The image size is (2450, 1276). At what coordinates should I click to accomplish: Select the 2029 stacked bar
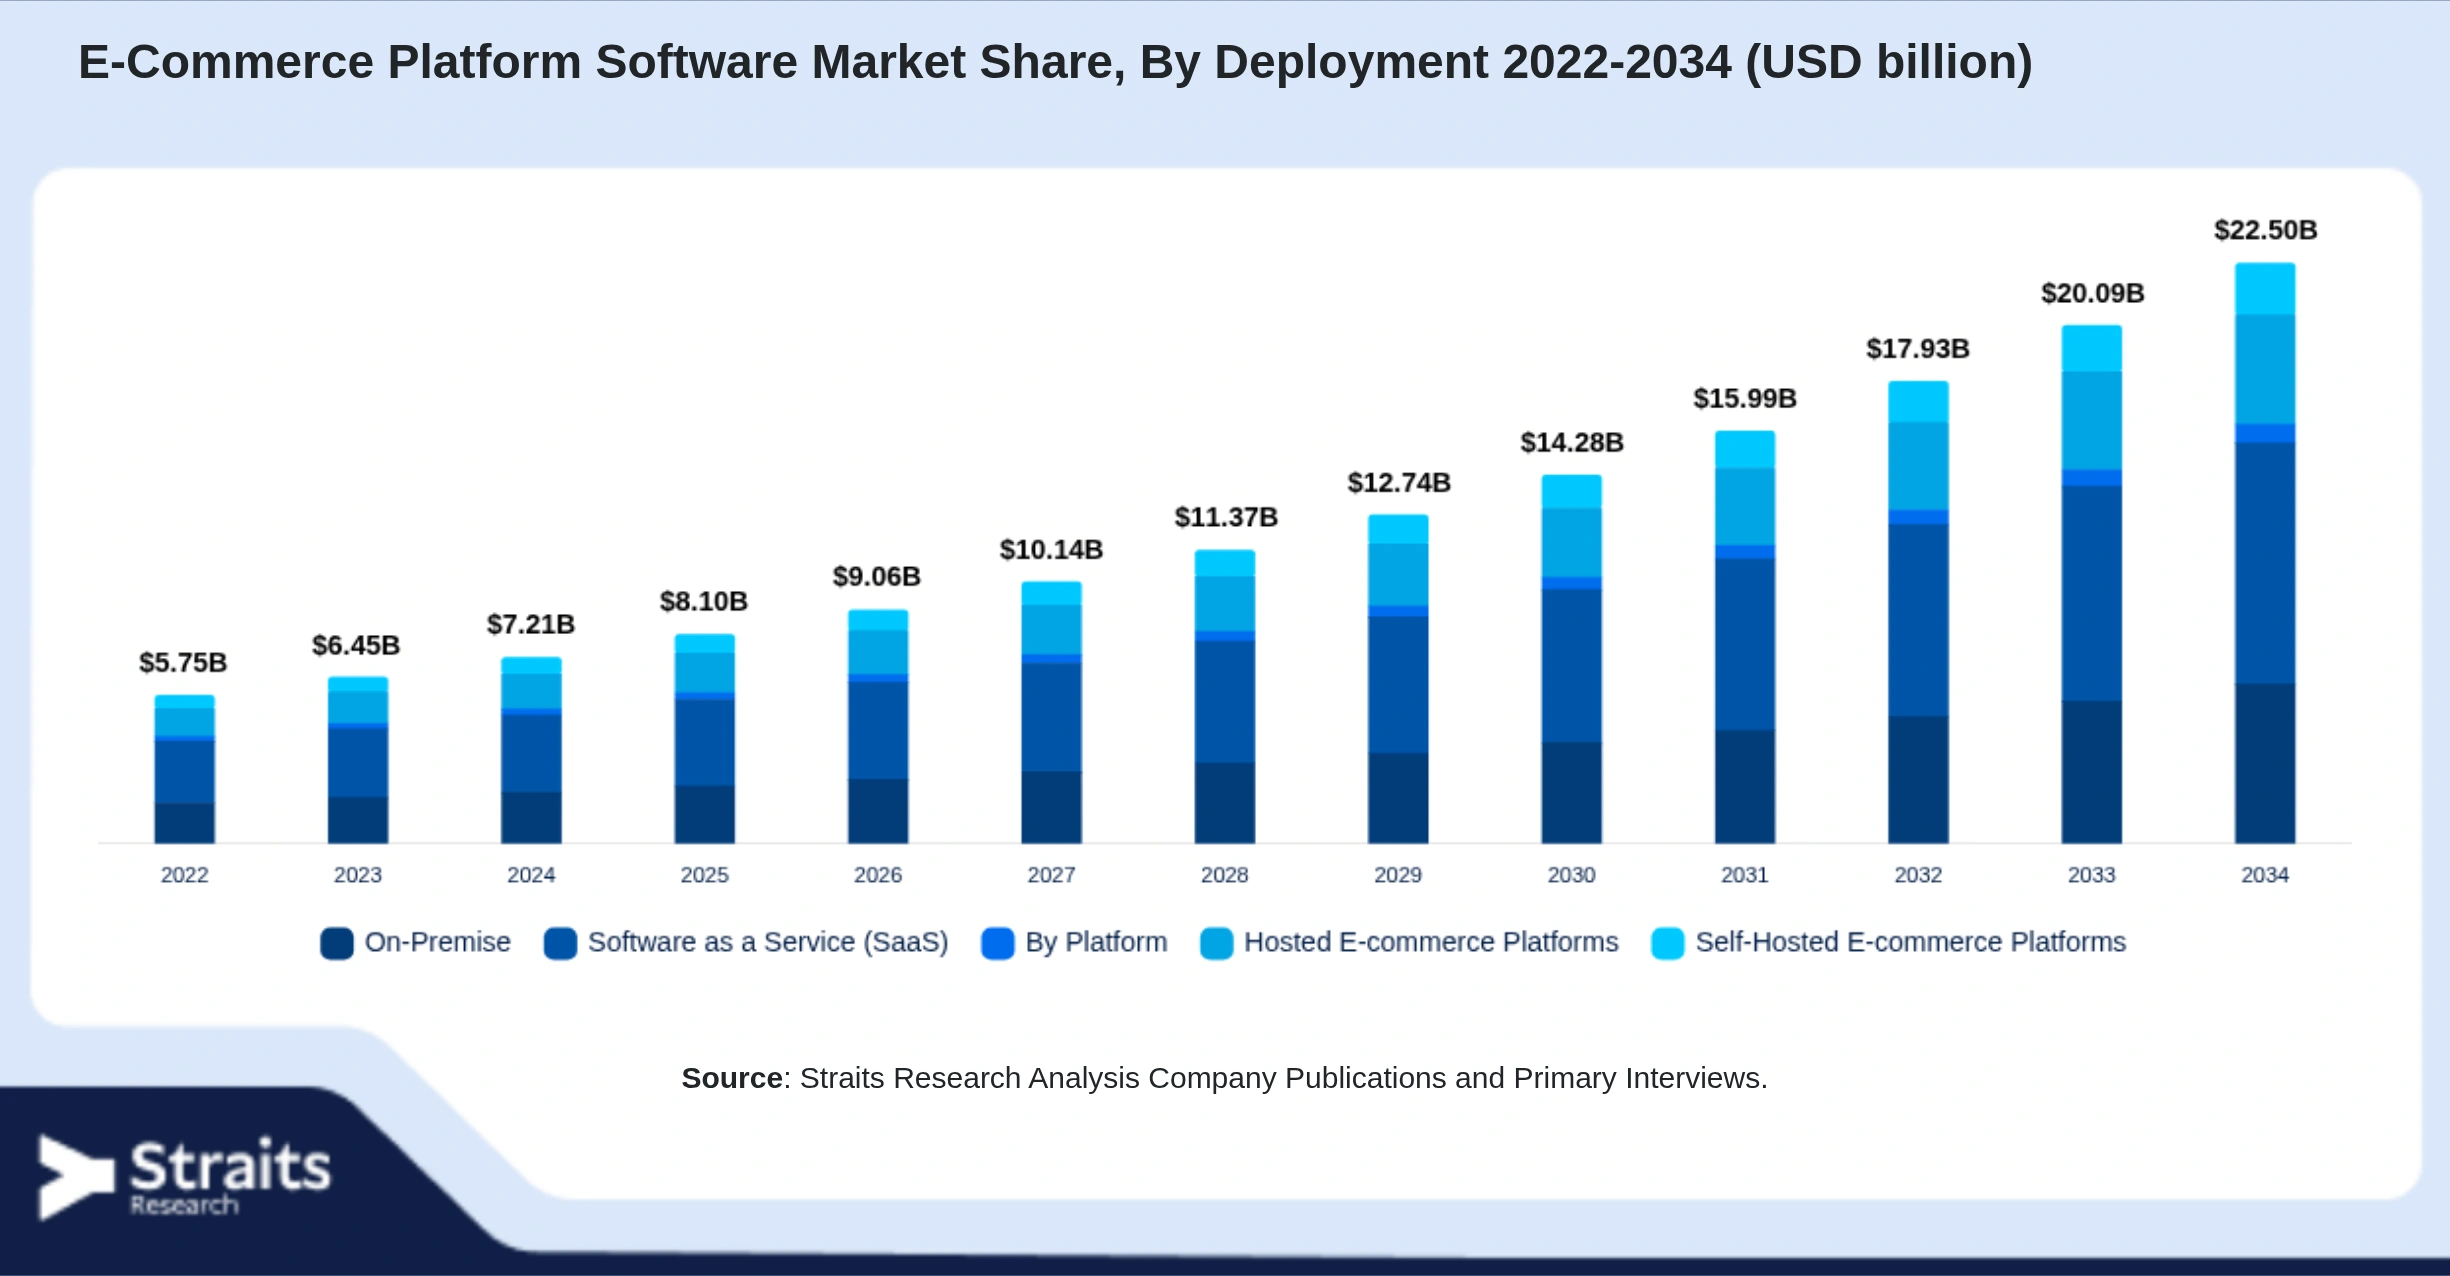click(1398, 679)
